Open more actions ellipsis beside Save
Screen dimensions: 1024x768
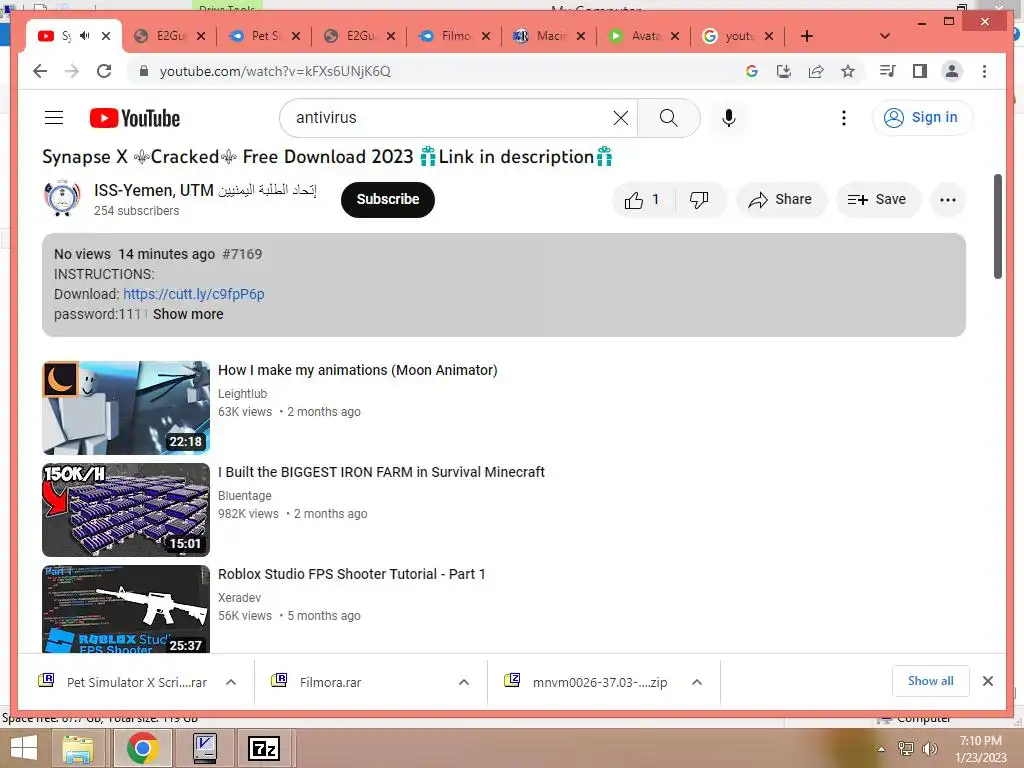pos(948,200)
